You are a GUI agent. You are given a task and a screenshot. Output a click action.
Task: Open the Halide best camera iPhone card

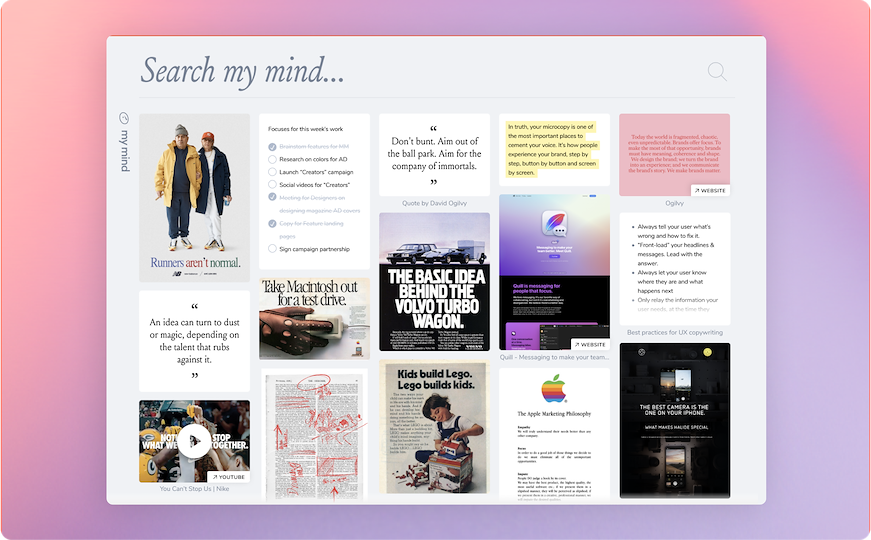pos(675,421)
